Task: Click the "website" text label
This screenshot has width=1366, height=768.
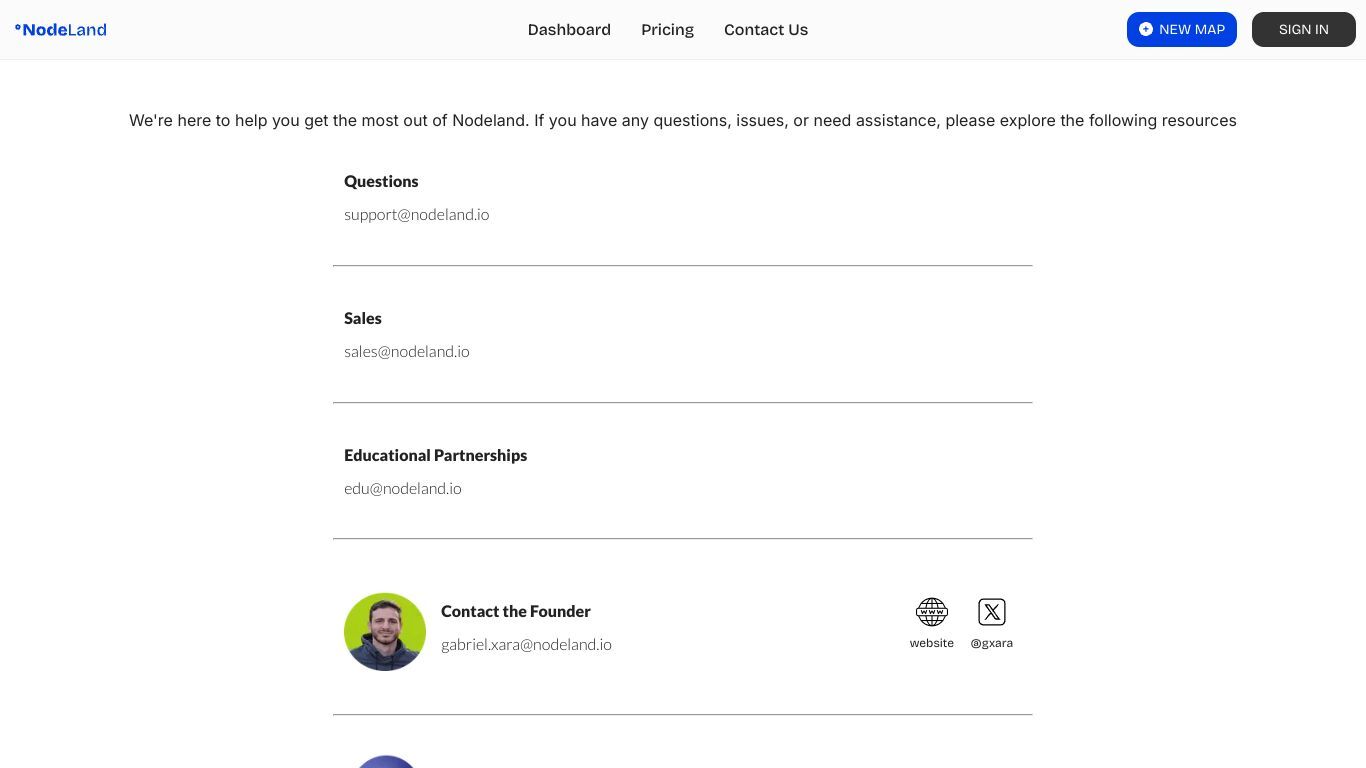Action: tap(932, 643)
